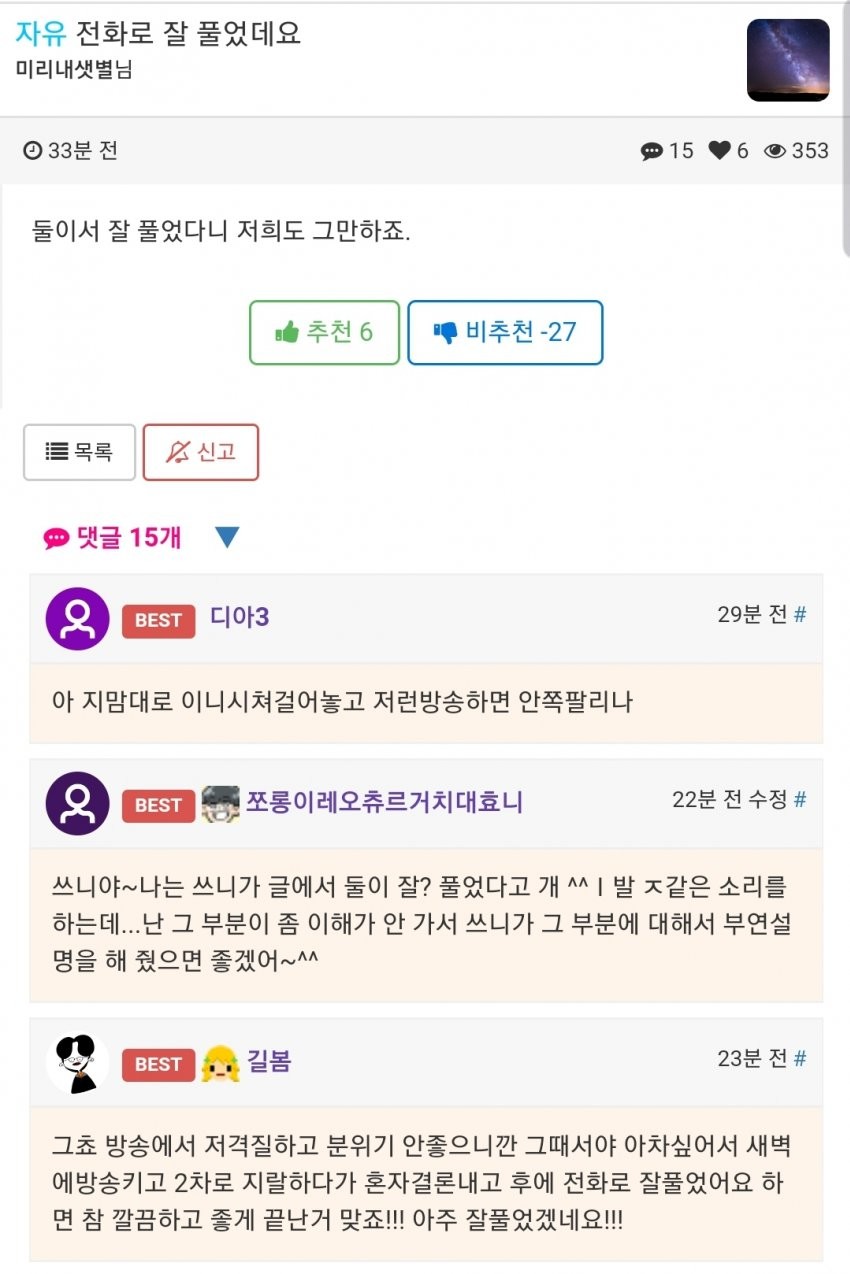Open the galaxy profile thumbnail of the author
This screenshot has height=1274, width=850.
point(788,60)
